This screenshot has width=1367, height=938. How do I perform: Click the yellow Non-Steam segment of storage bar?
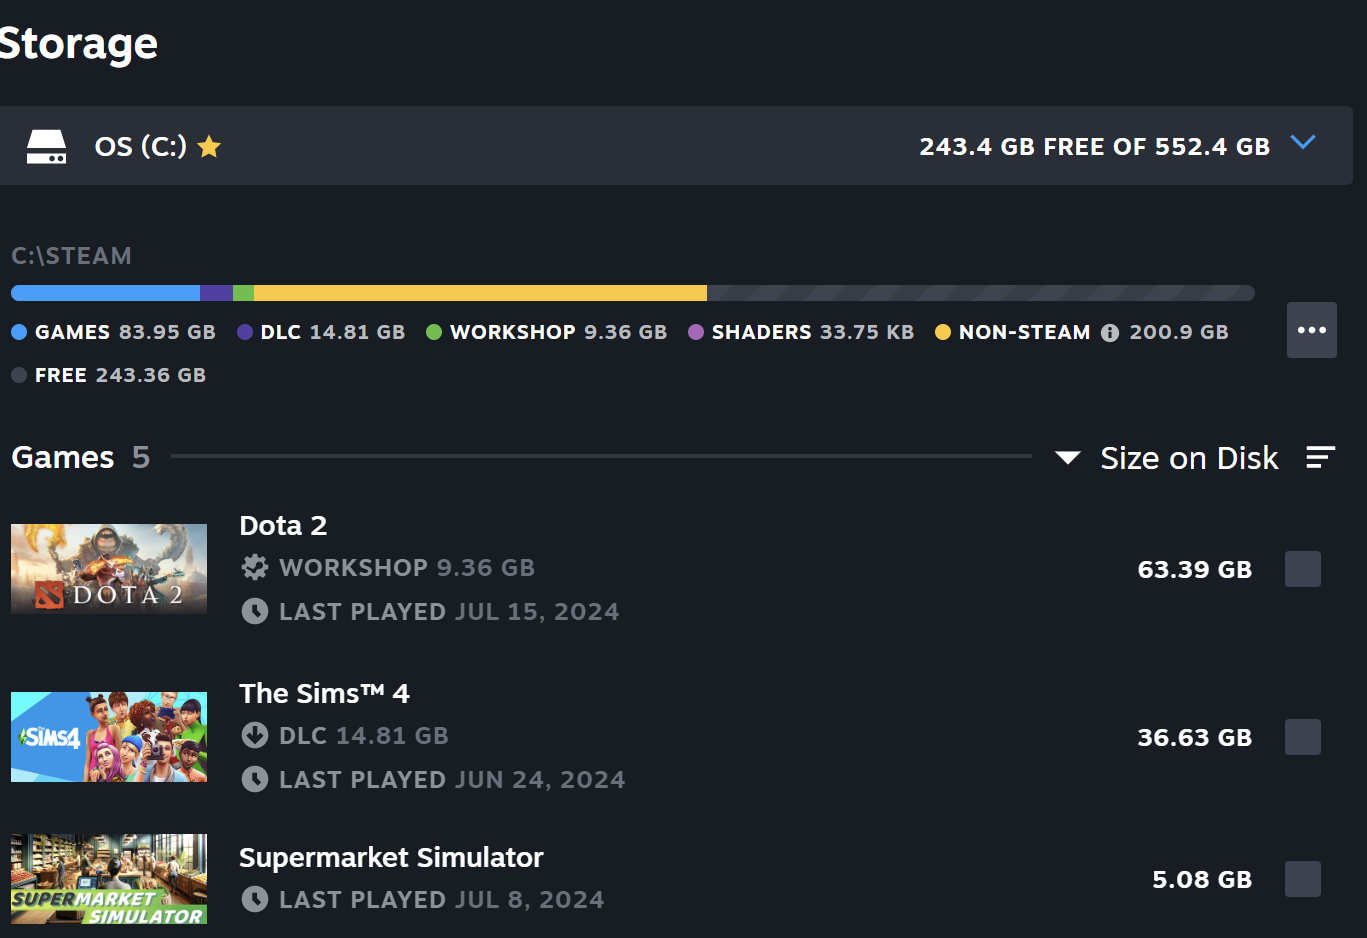click(480, 293)
